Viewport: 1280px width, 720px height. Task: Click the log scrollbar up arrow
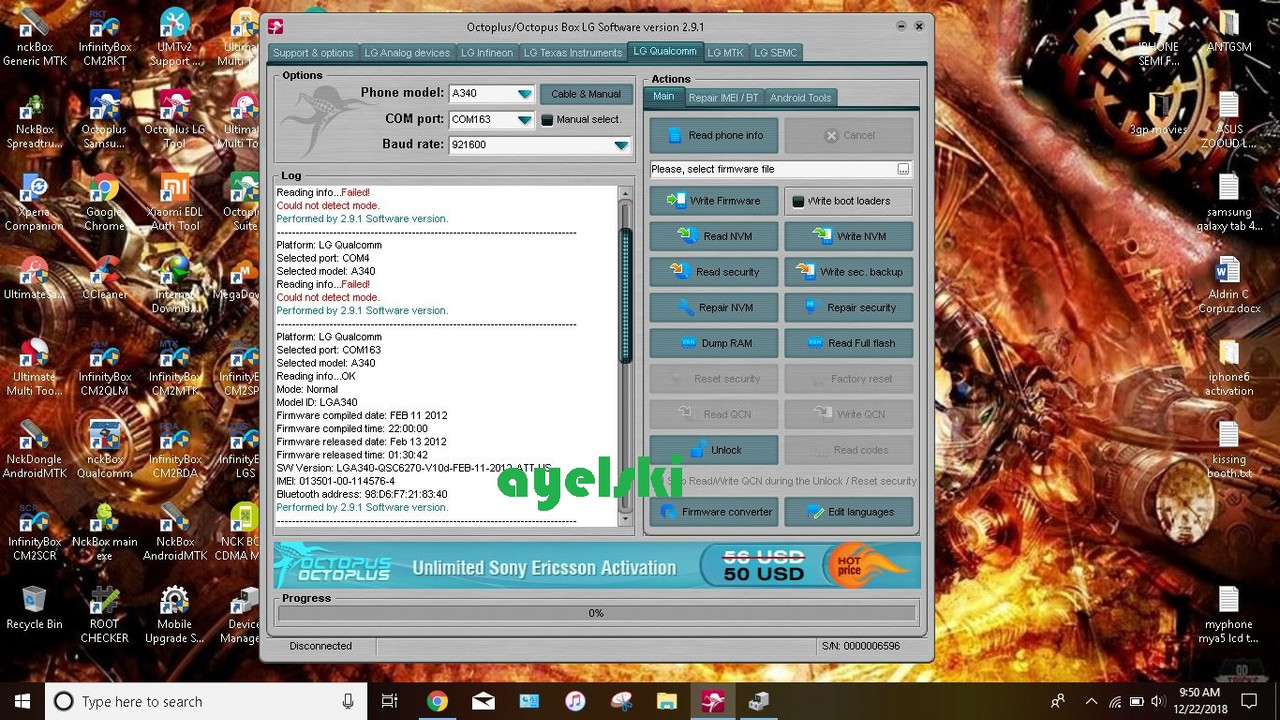626,194
